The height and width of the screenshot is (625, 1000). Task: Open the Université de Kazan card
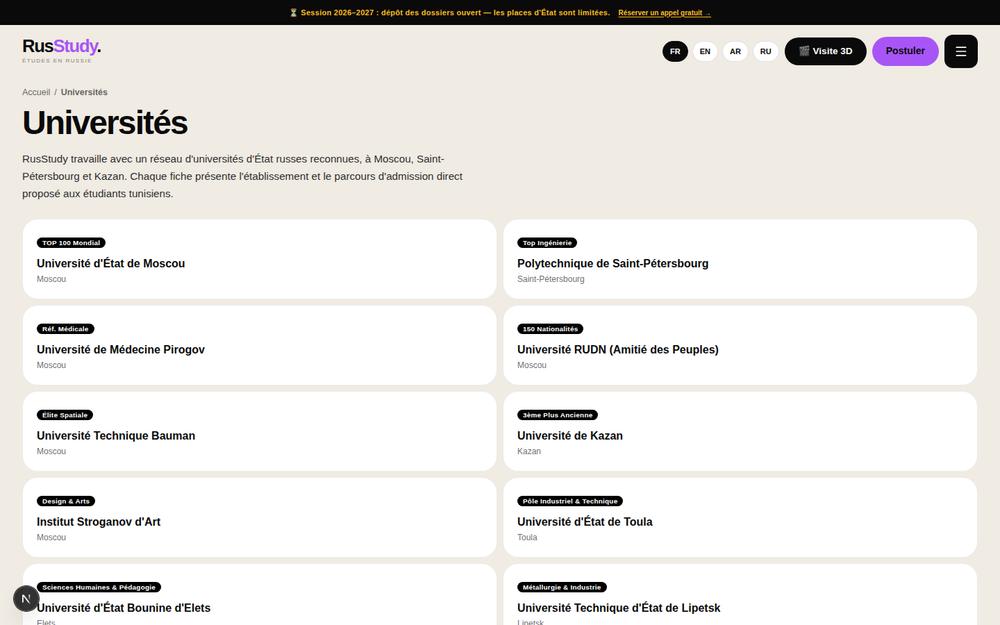point(740,431)
